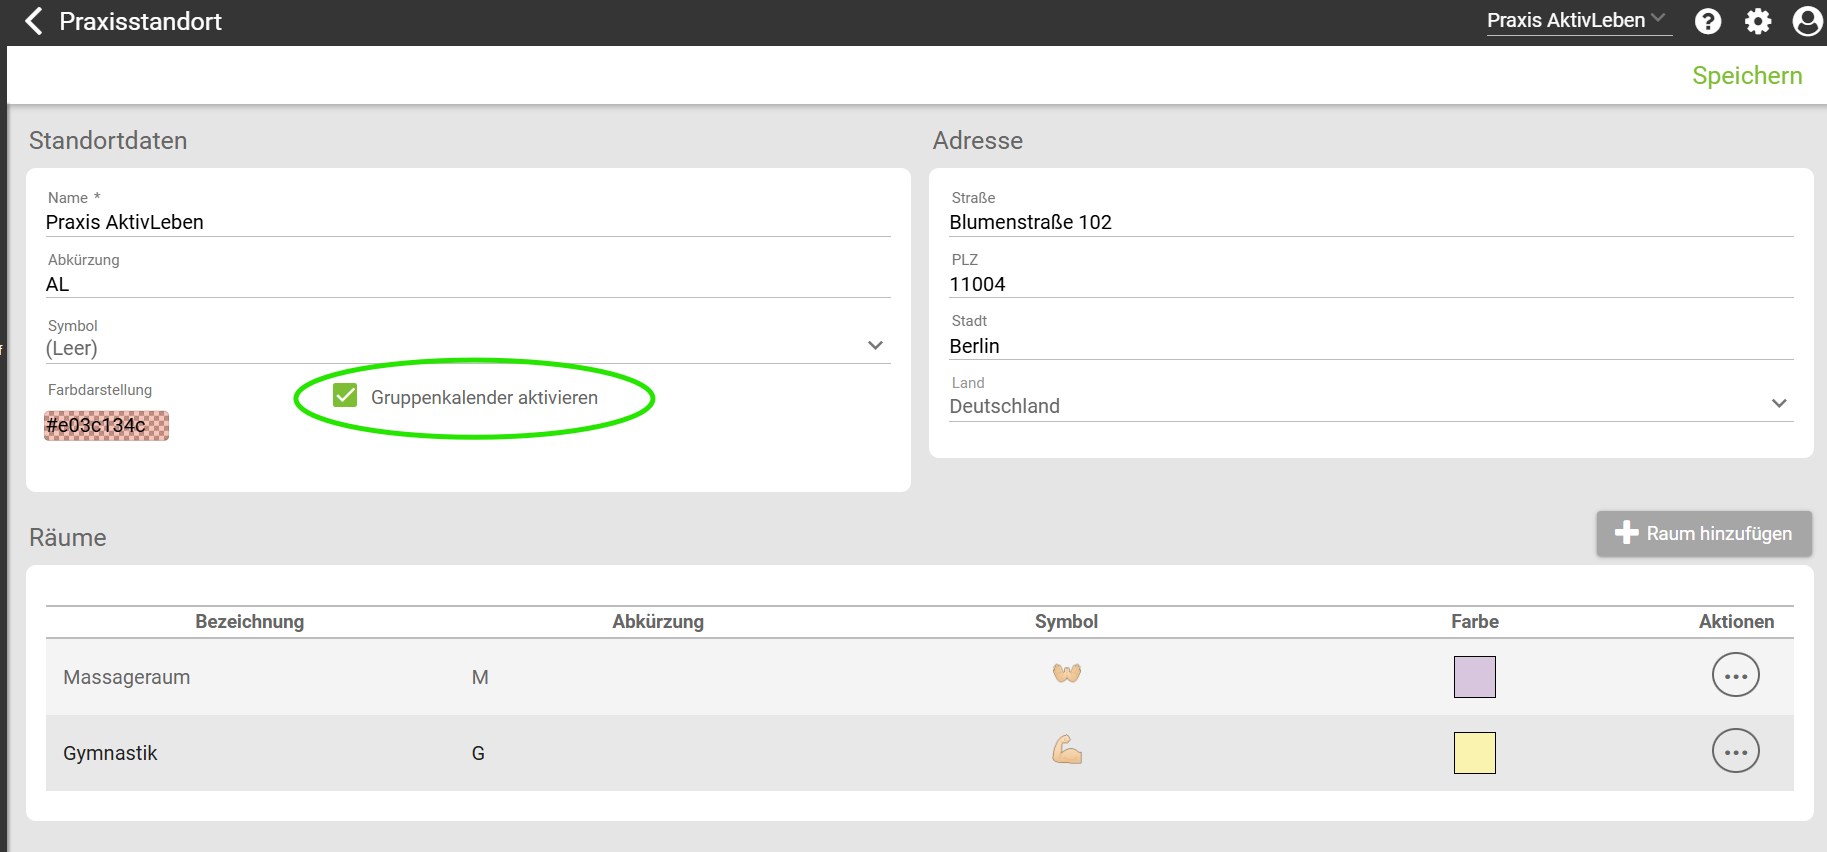Open the user account profile icon
This screenshot has height=852, width=1827.
(x=1807, y=21)
